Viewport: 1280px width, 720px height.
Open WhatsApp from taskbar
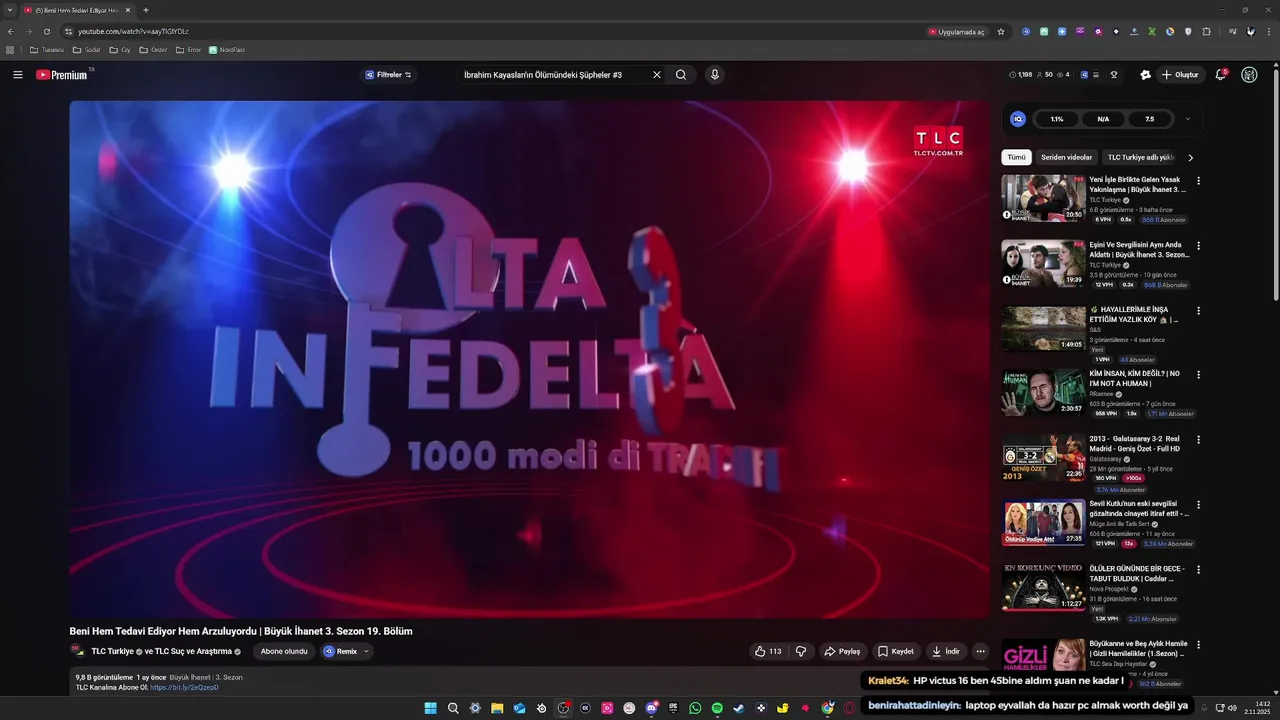pyautogui.click(x=695, y=708)
